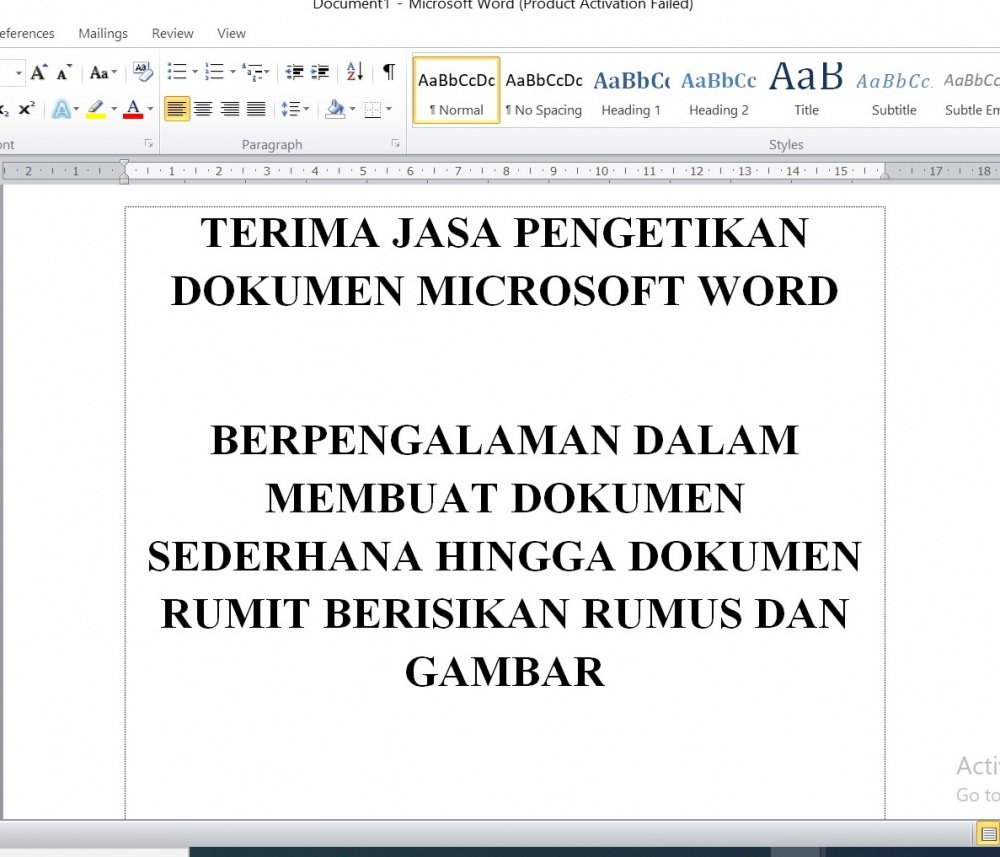
Task: Open the Mailings tab
Action: point(103,33)
